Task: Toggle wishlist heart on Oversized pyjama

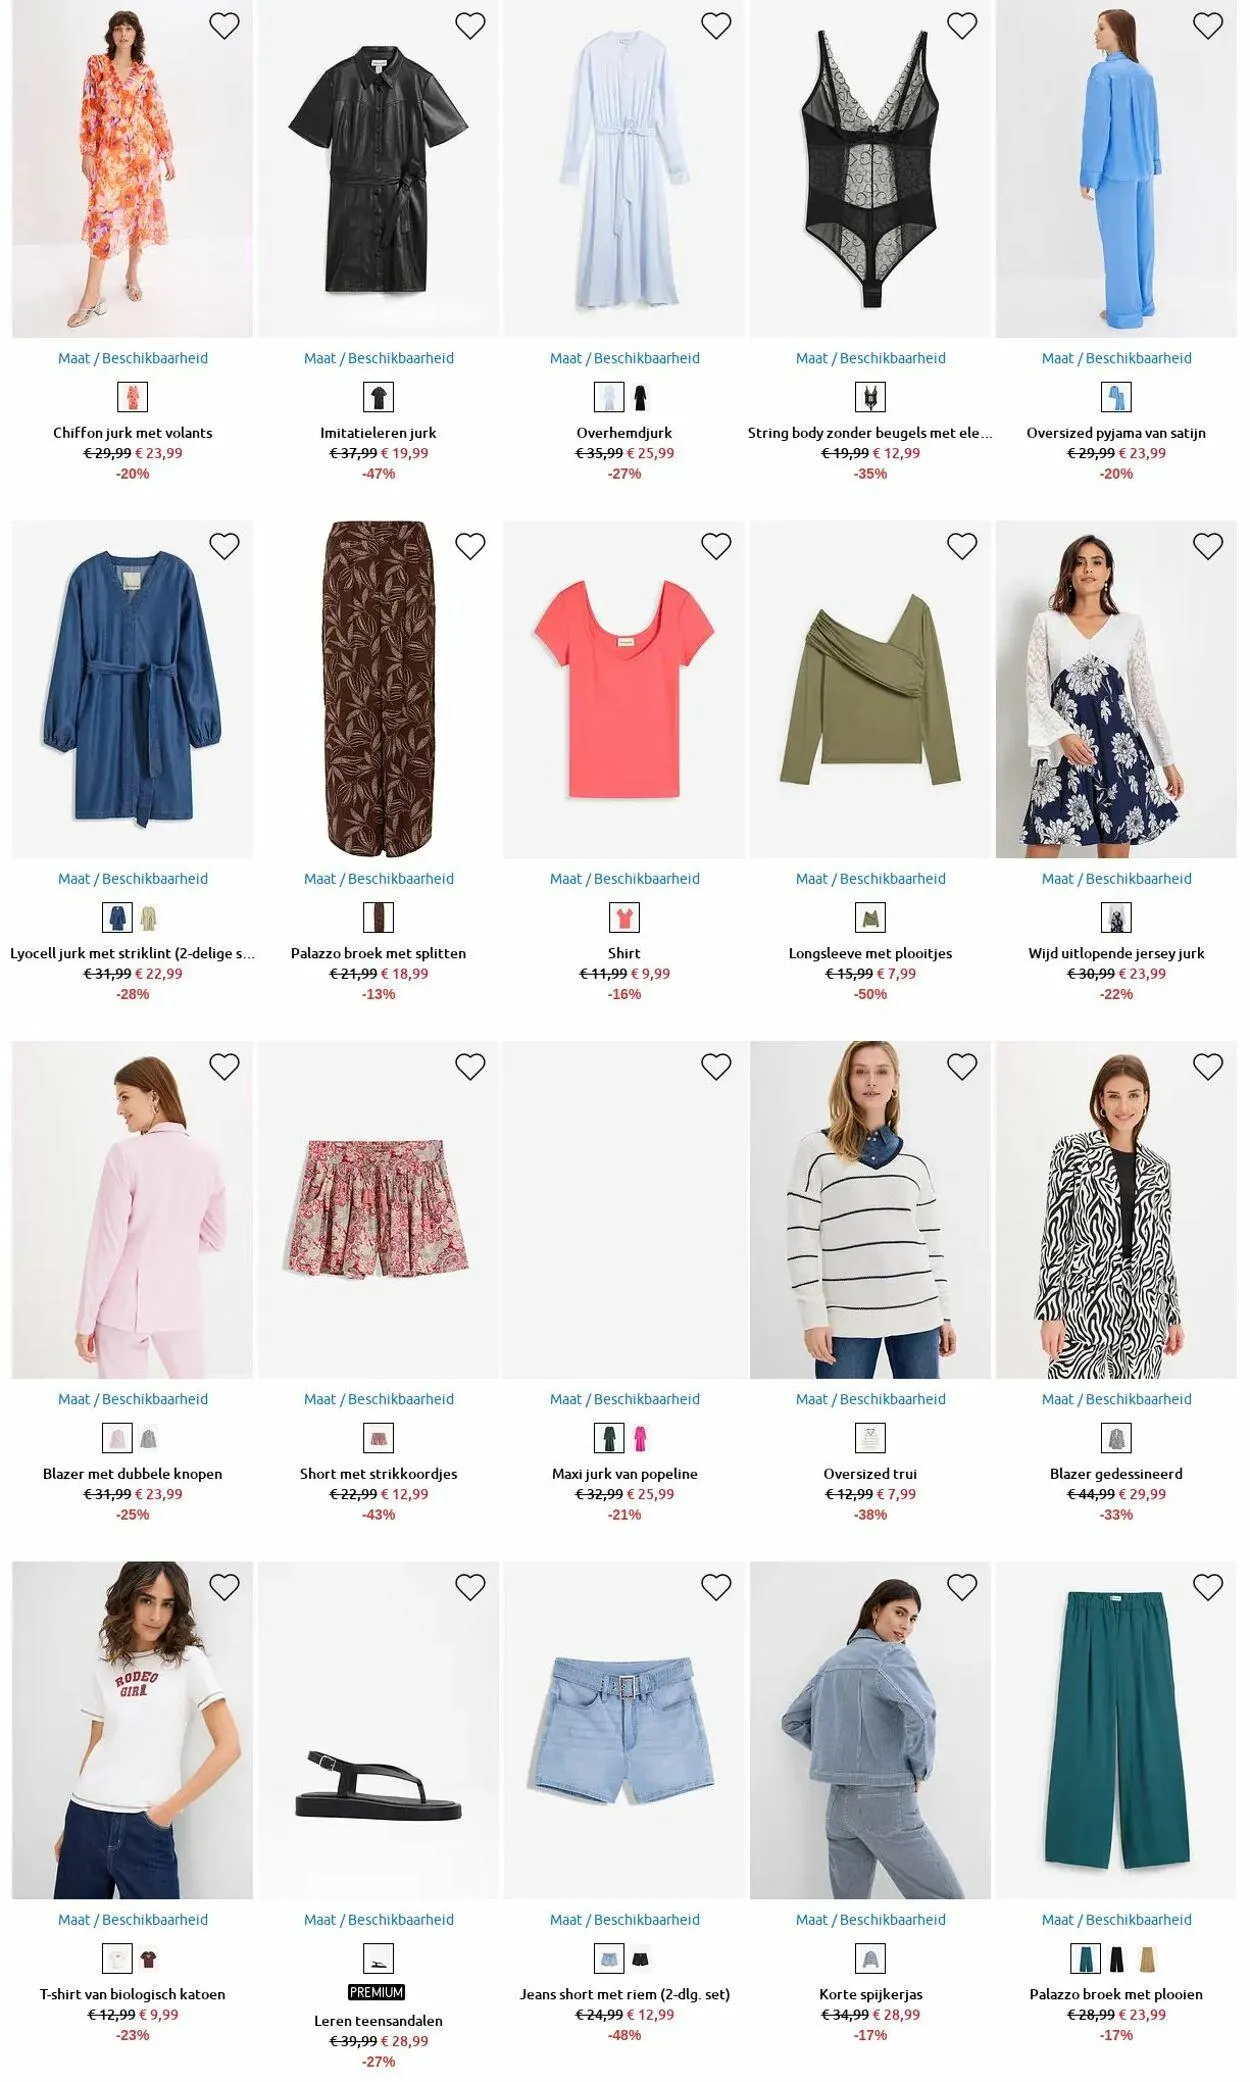Action: (x=1208, y=26)
